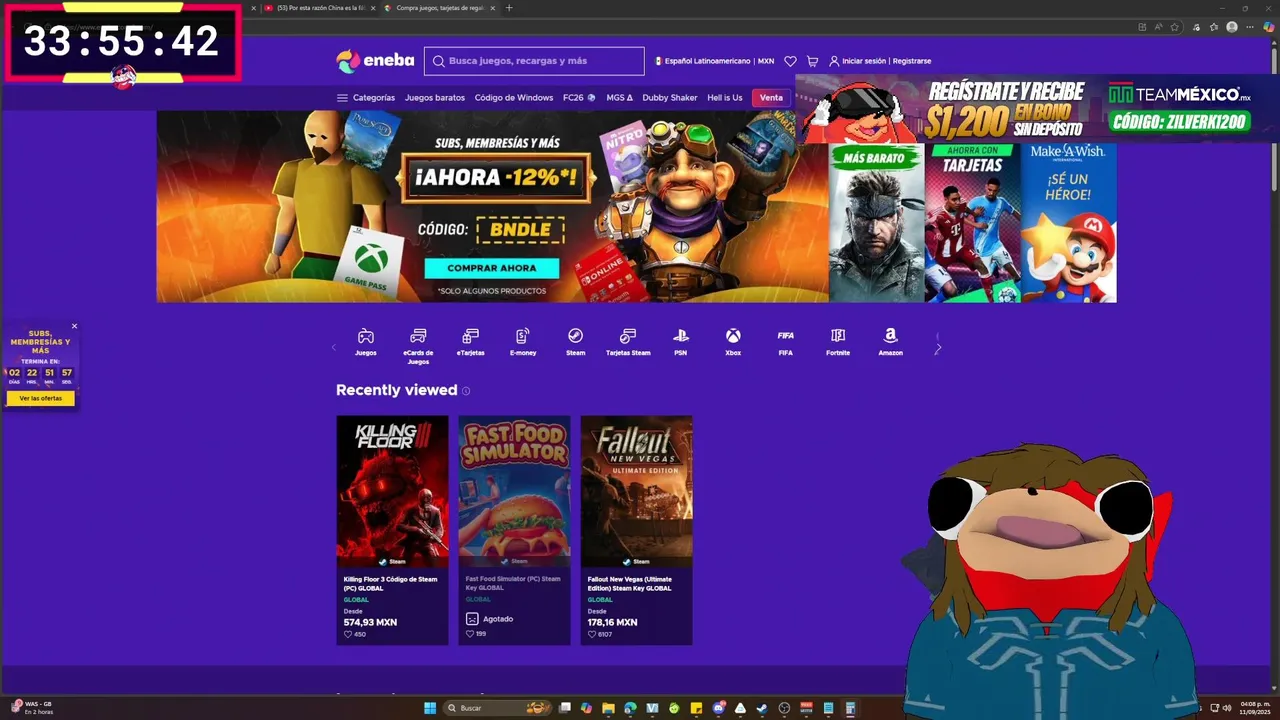The height and width of the screenshot is (720, 1280).
Task: Click 'Fallout New Vegas (Ultimate Edition)' title text
Action: pos(630,583)
